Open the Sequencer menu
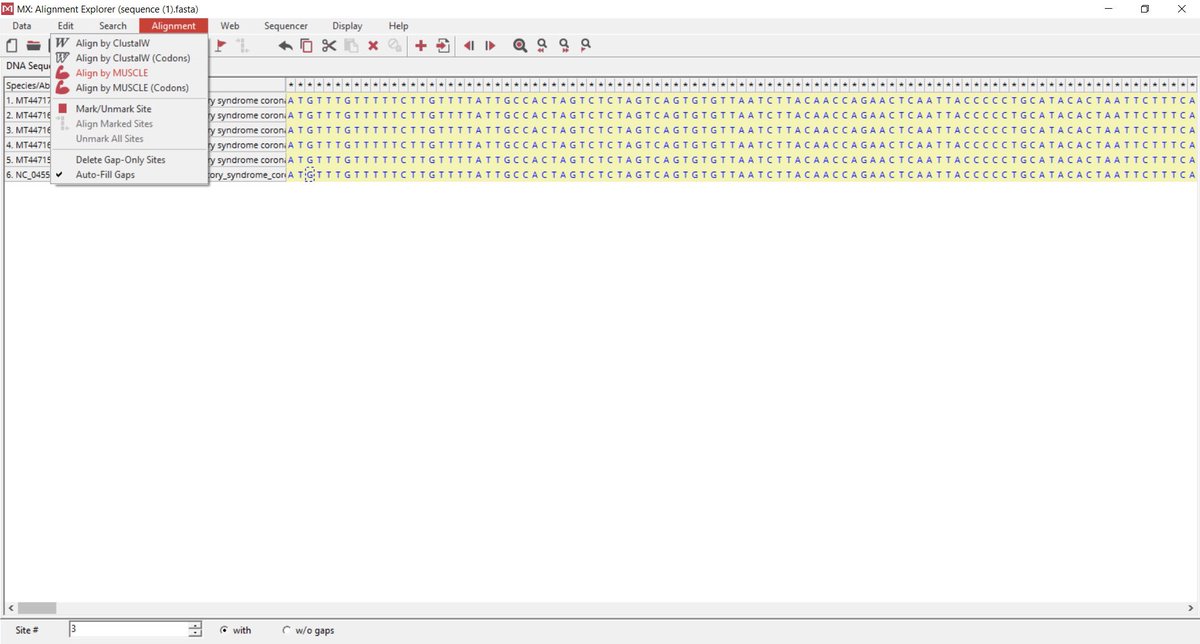This screenshot has height=644, width=1200. click(x=286, y=26)
